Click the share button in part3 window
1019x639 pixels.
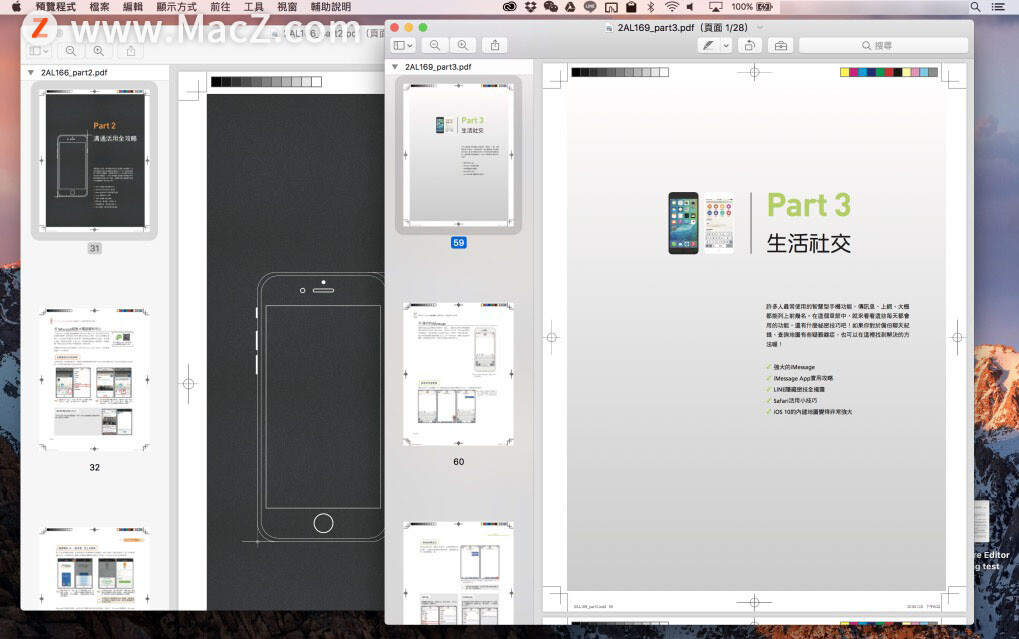(x=495, y=46)
